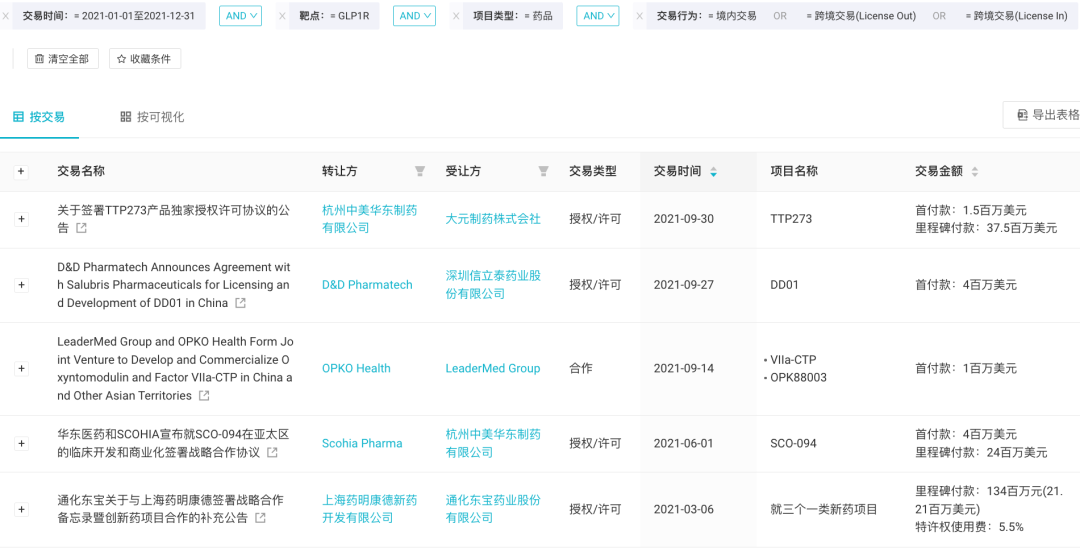The width and height of the screenshot is (1080, 548).
Task: Open external link for D&D Pharmatech announcement
Action: tap(240, 303)
